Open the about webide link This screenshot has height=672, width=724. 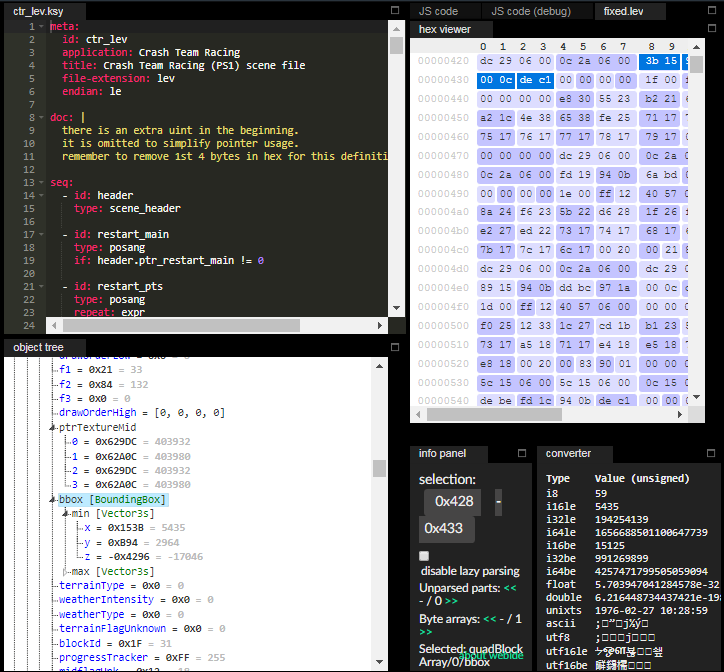pyautogui.click(x=491, y=656)
